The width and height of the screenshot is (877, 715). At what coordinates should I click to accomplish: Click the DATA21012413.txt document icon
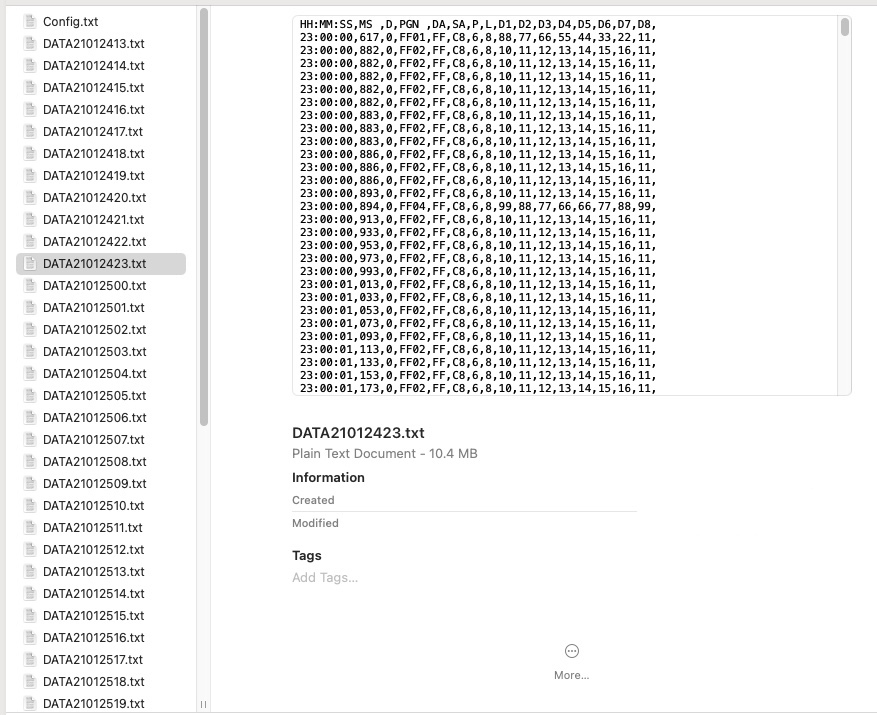pos(29,44)
